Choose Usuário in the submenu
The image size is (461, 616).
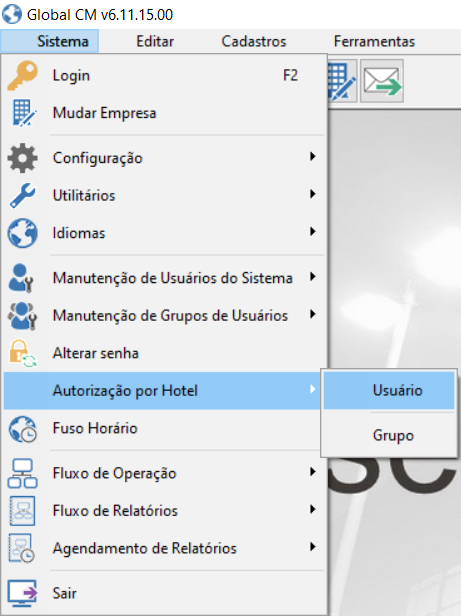[389, 391]
